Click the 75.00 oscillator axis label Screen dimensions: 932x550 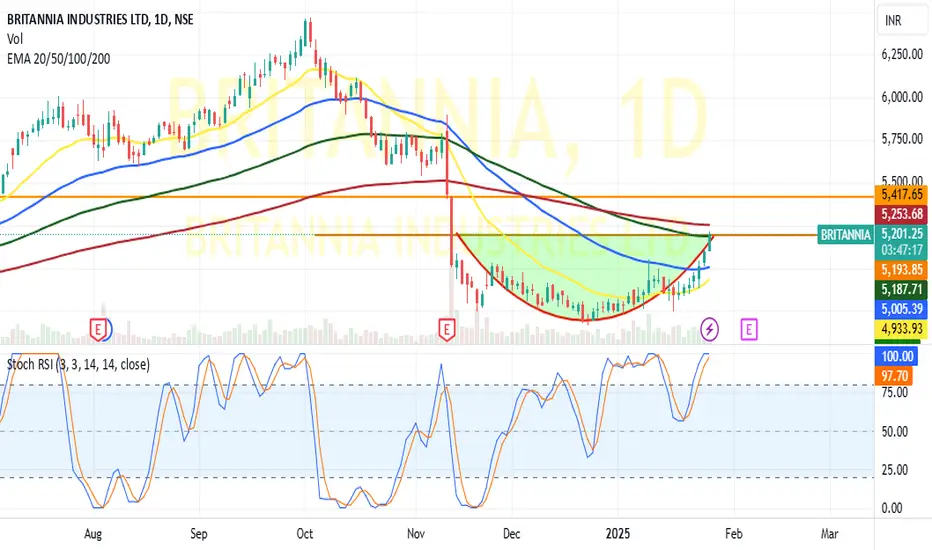point(895,392)
